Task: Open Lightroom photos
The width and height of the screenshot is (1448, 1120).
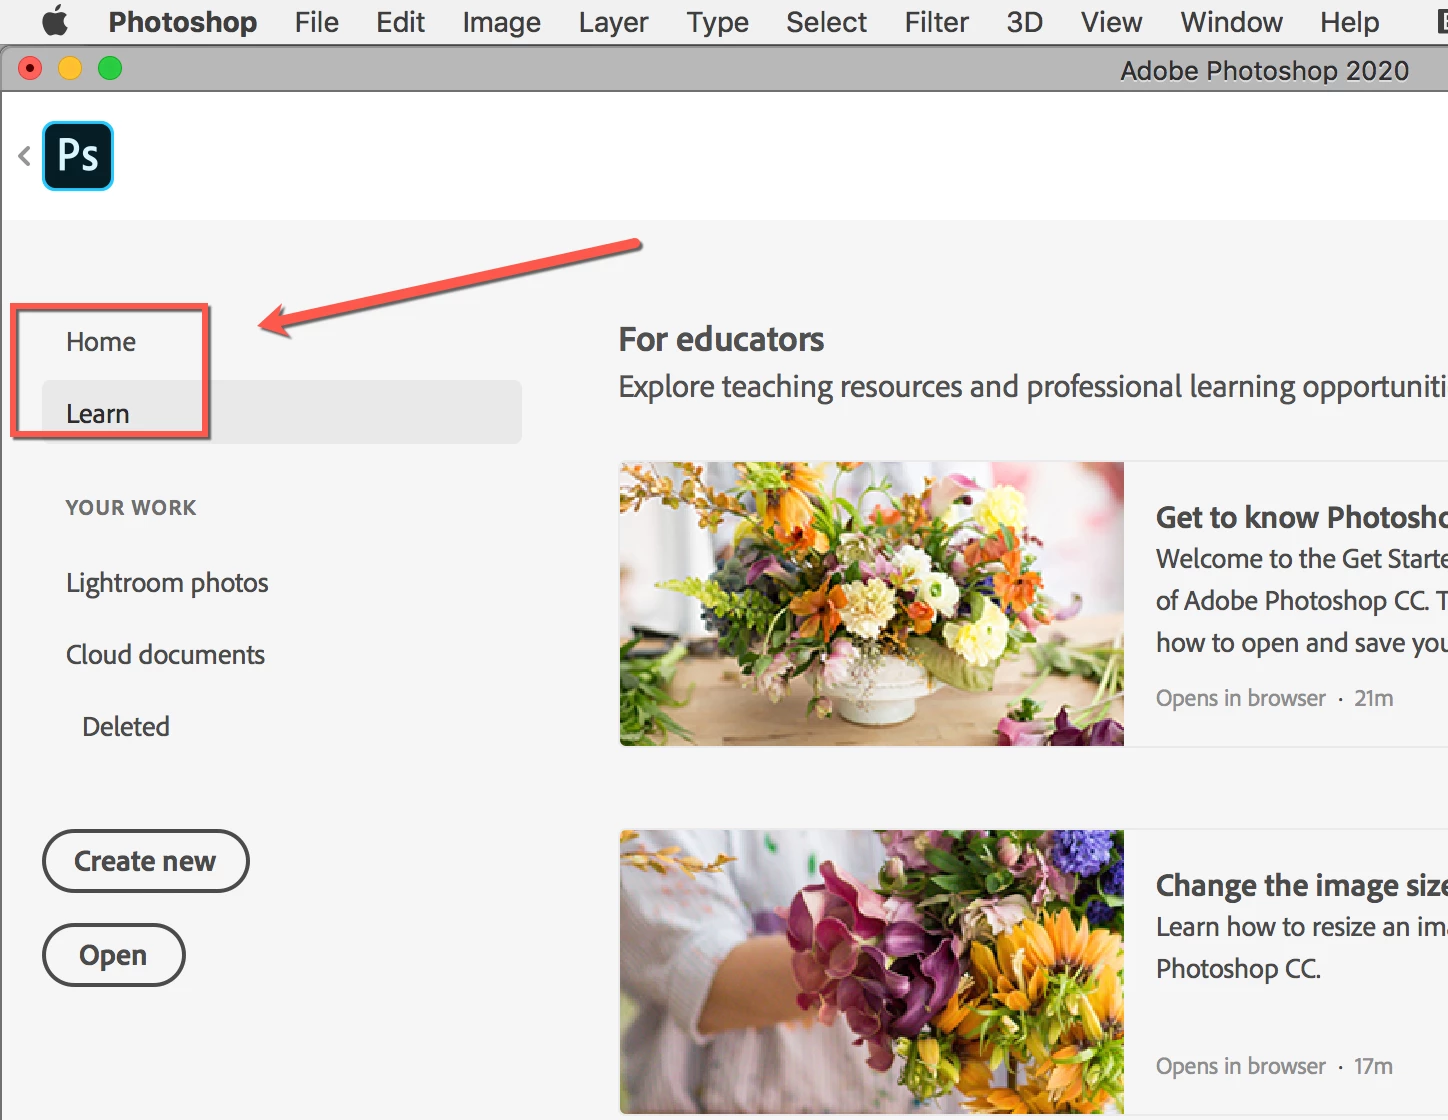Action: (167, 583)
